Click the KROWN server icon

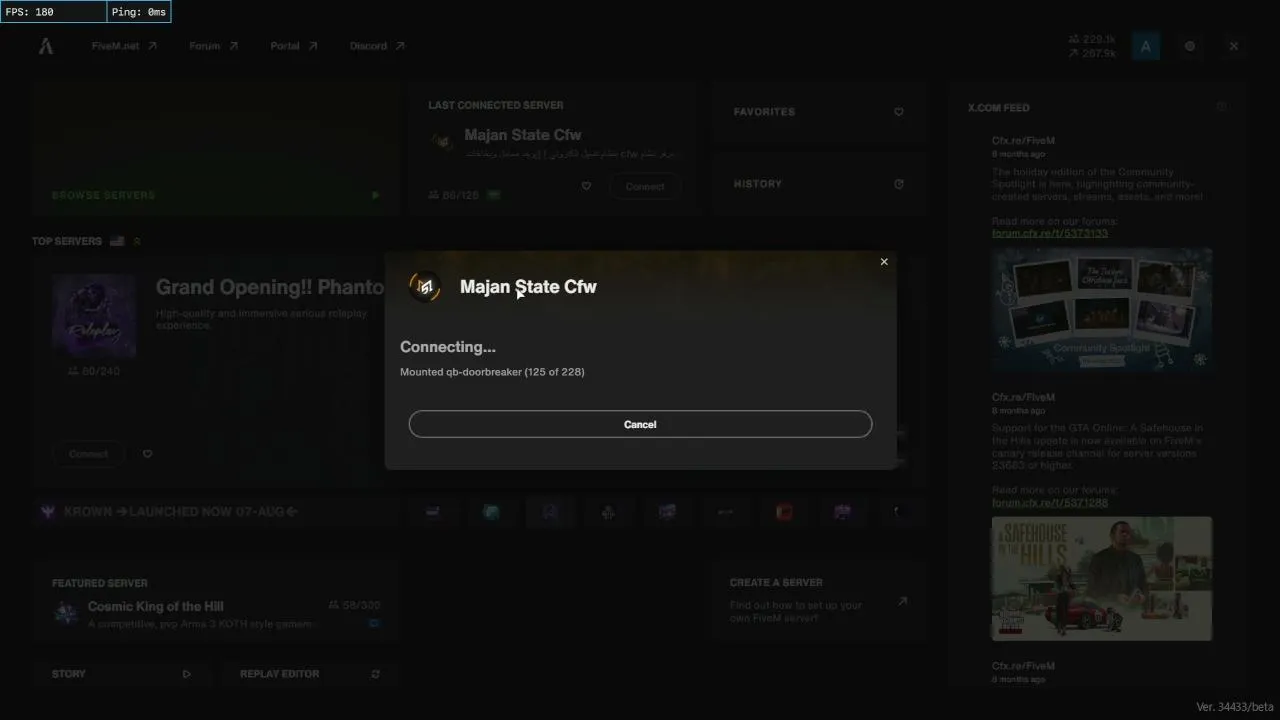pos(47,512)
